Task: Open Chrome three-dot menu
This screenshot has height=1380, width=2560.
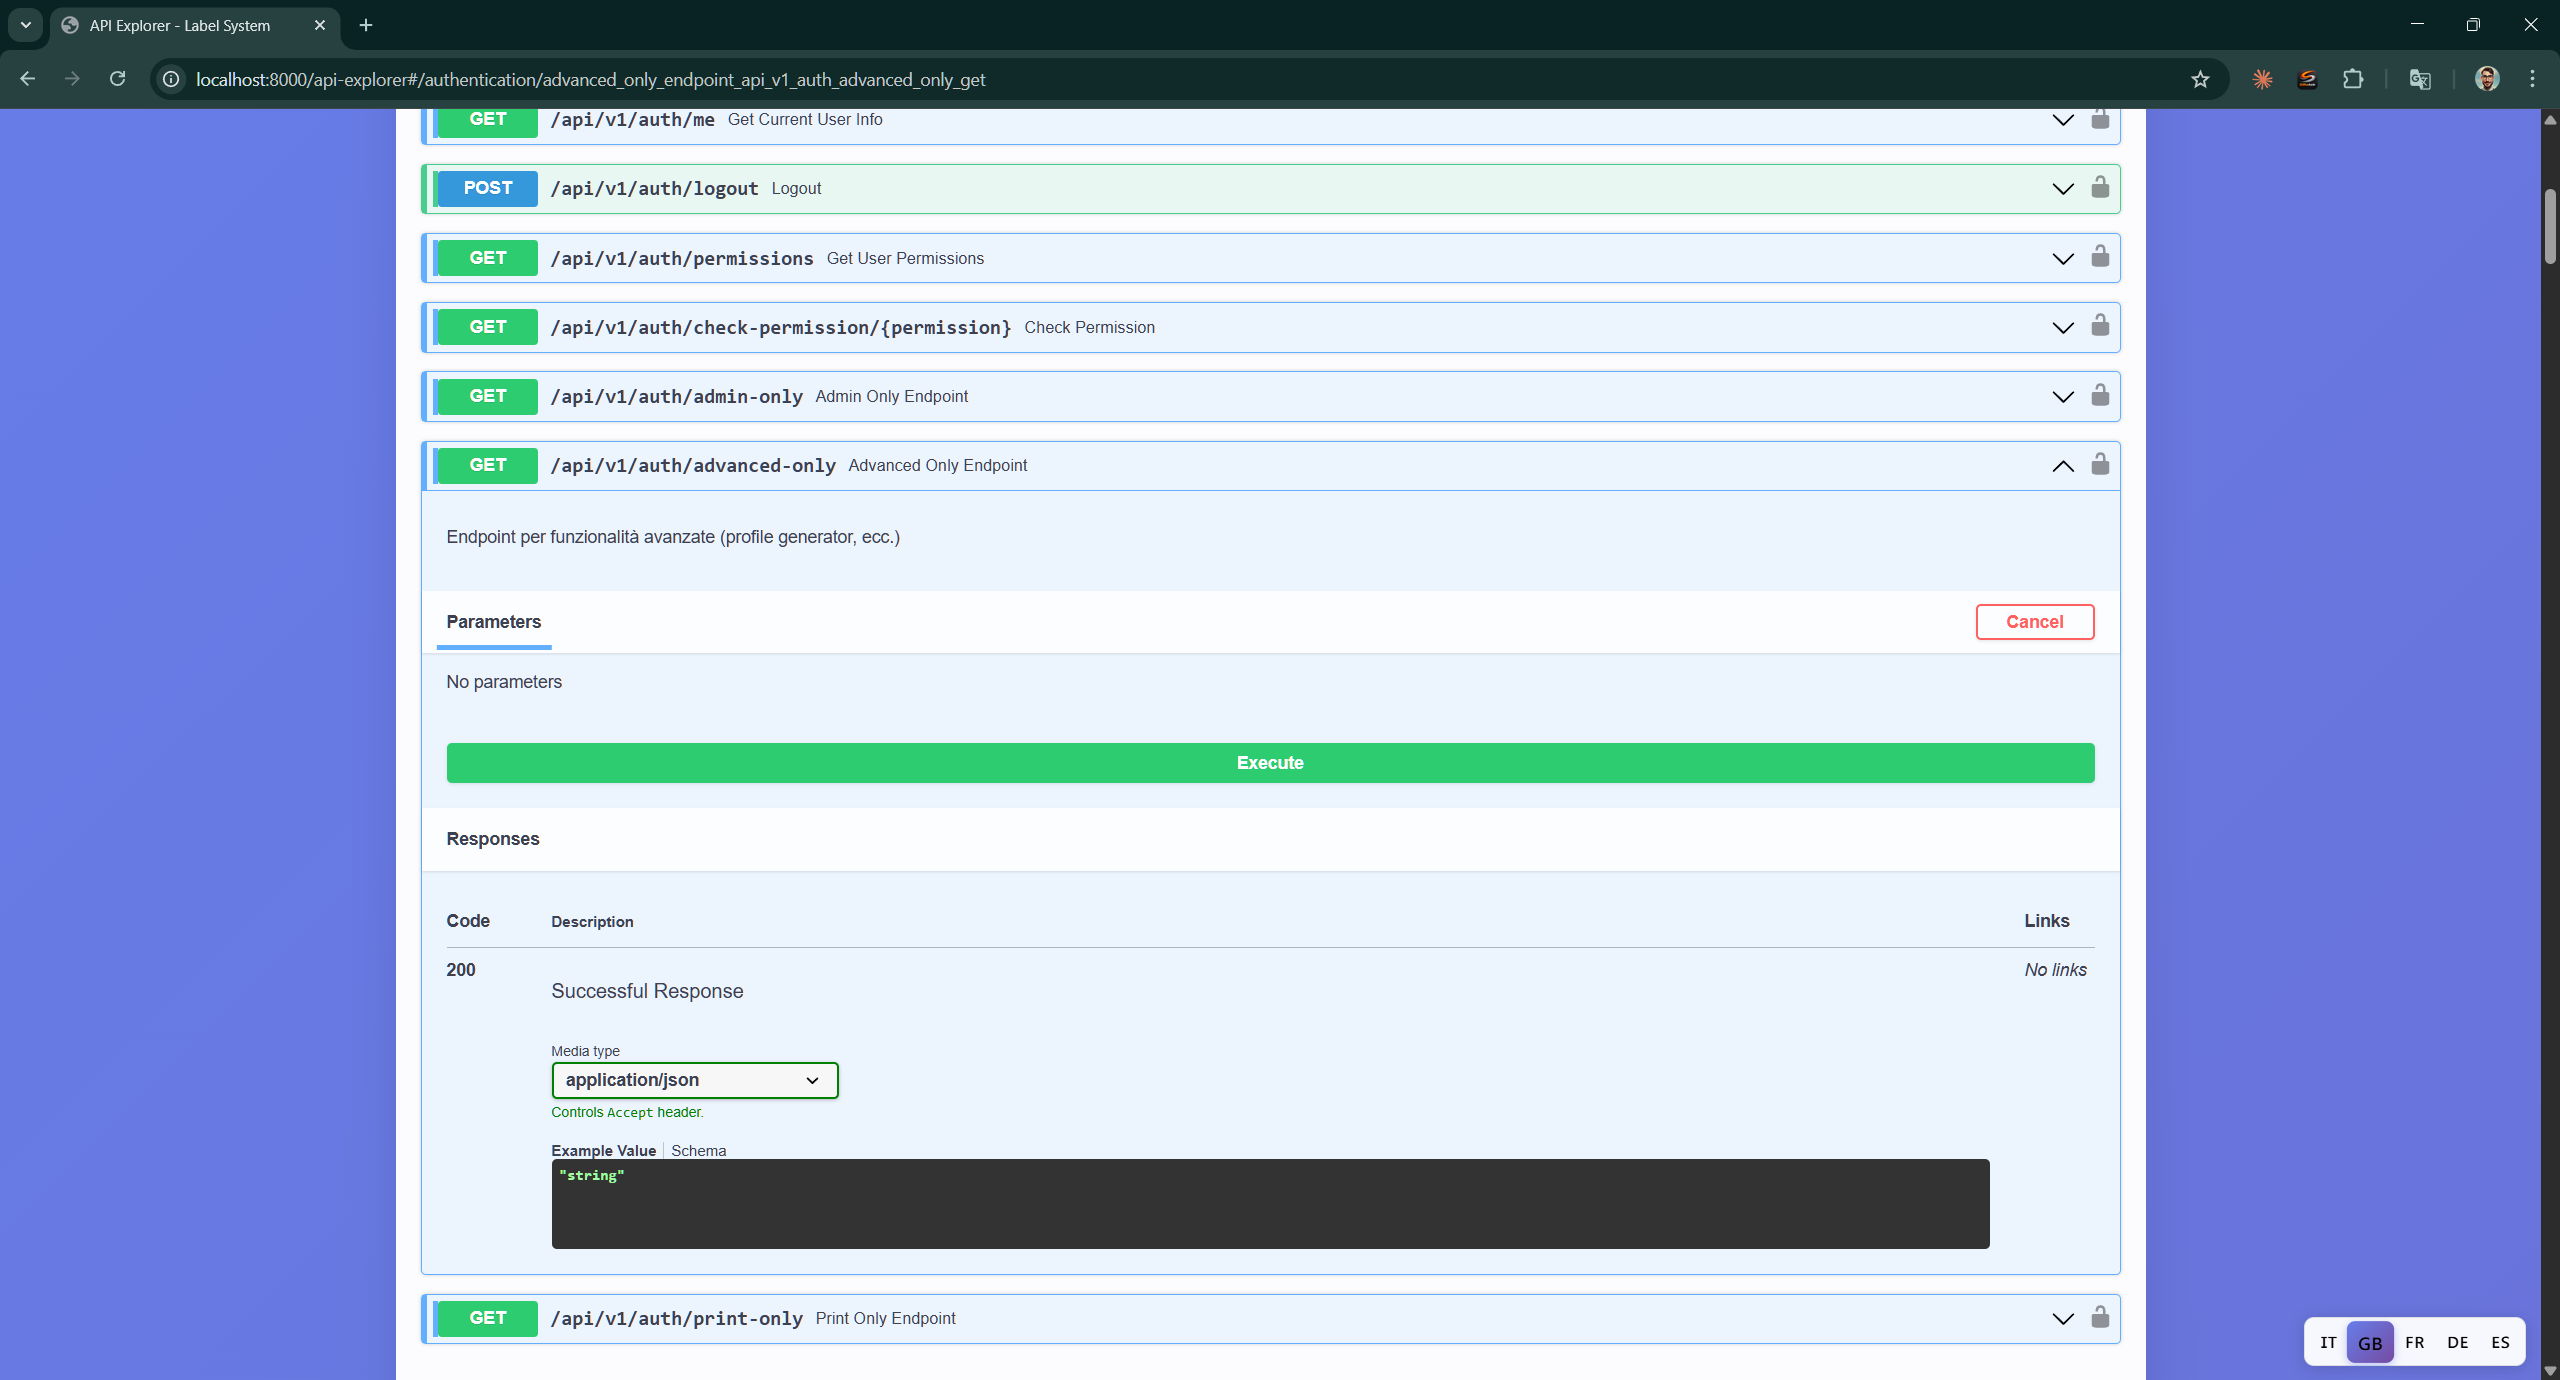Action: (2532, 79)
